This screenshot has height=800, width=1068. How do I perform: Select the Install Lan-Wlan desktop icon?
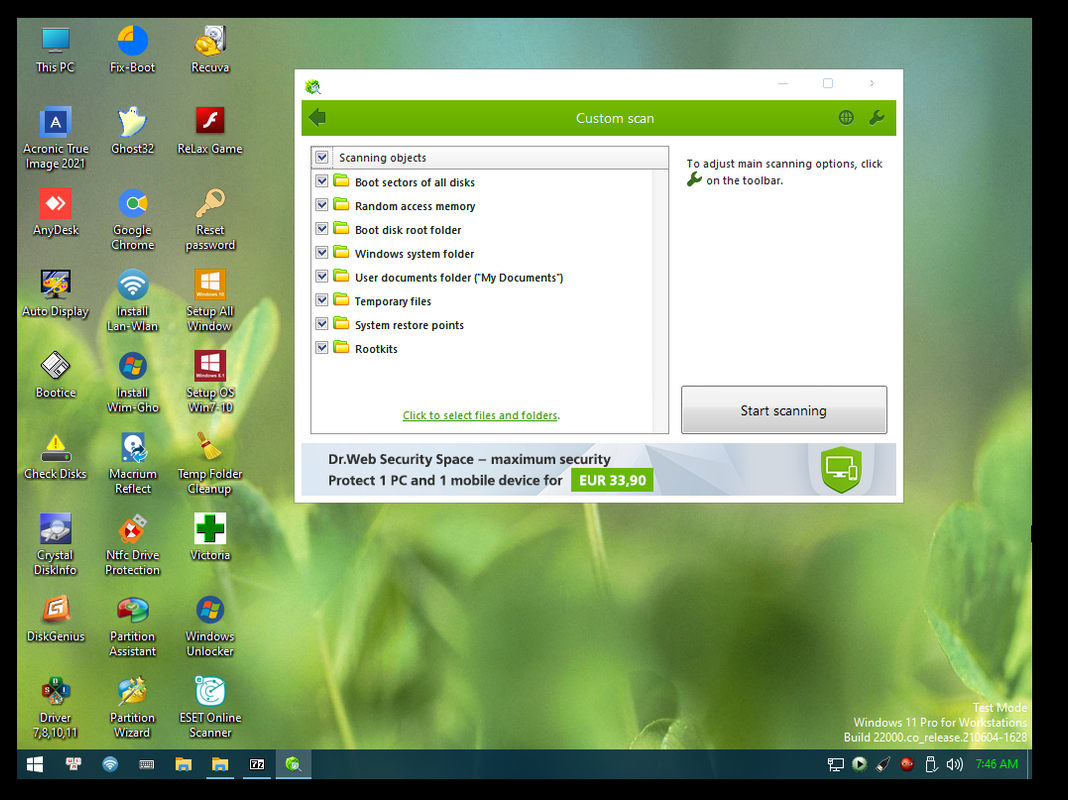tap(132, 301)
